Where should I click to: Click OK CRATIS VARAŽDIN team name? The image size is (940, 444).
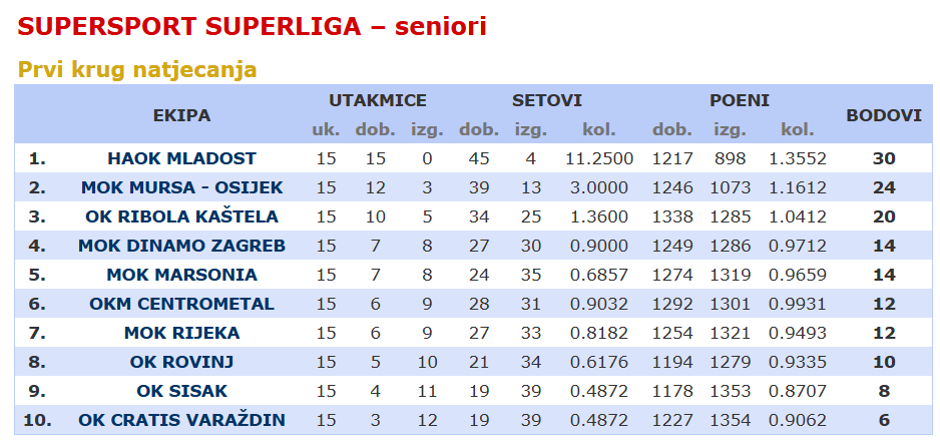(182, 420)
